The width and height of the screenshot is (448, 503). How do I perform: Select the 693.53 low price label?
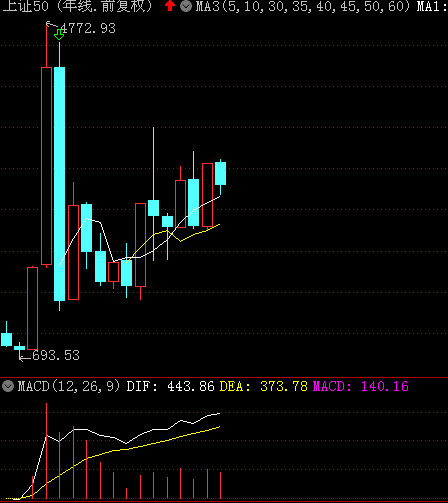point(56,355)
